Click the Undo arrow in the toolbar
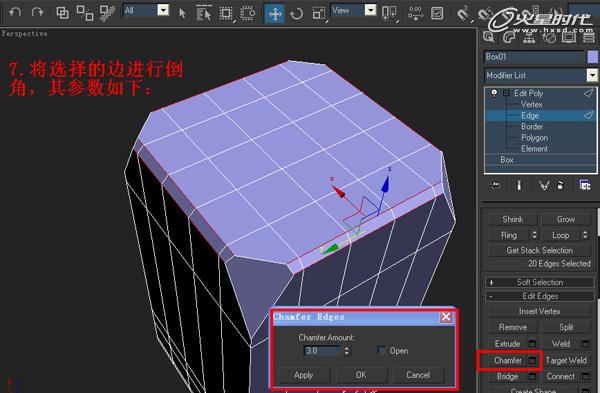600x393 pixels. pyautogui.click(x=15, y=13)
